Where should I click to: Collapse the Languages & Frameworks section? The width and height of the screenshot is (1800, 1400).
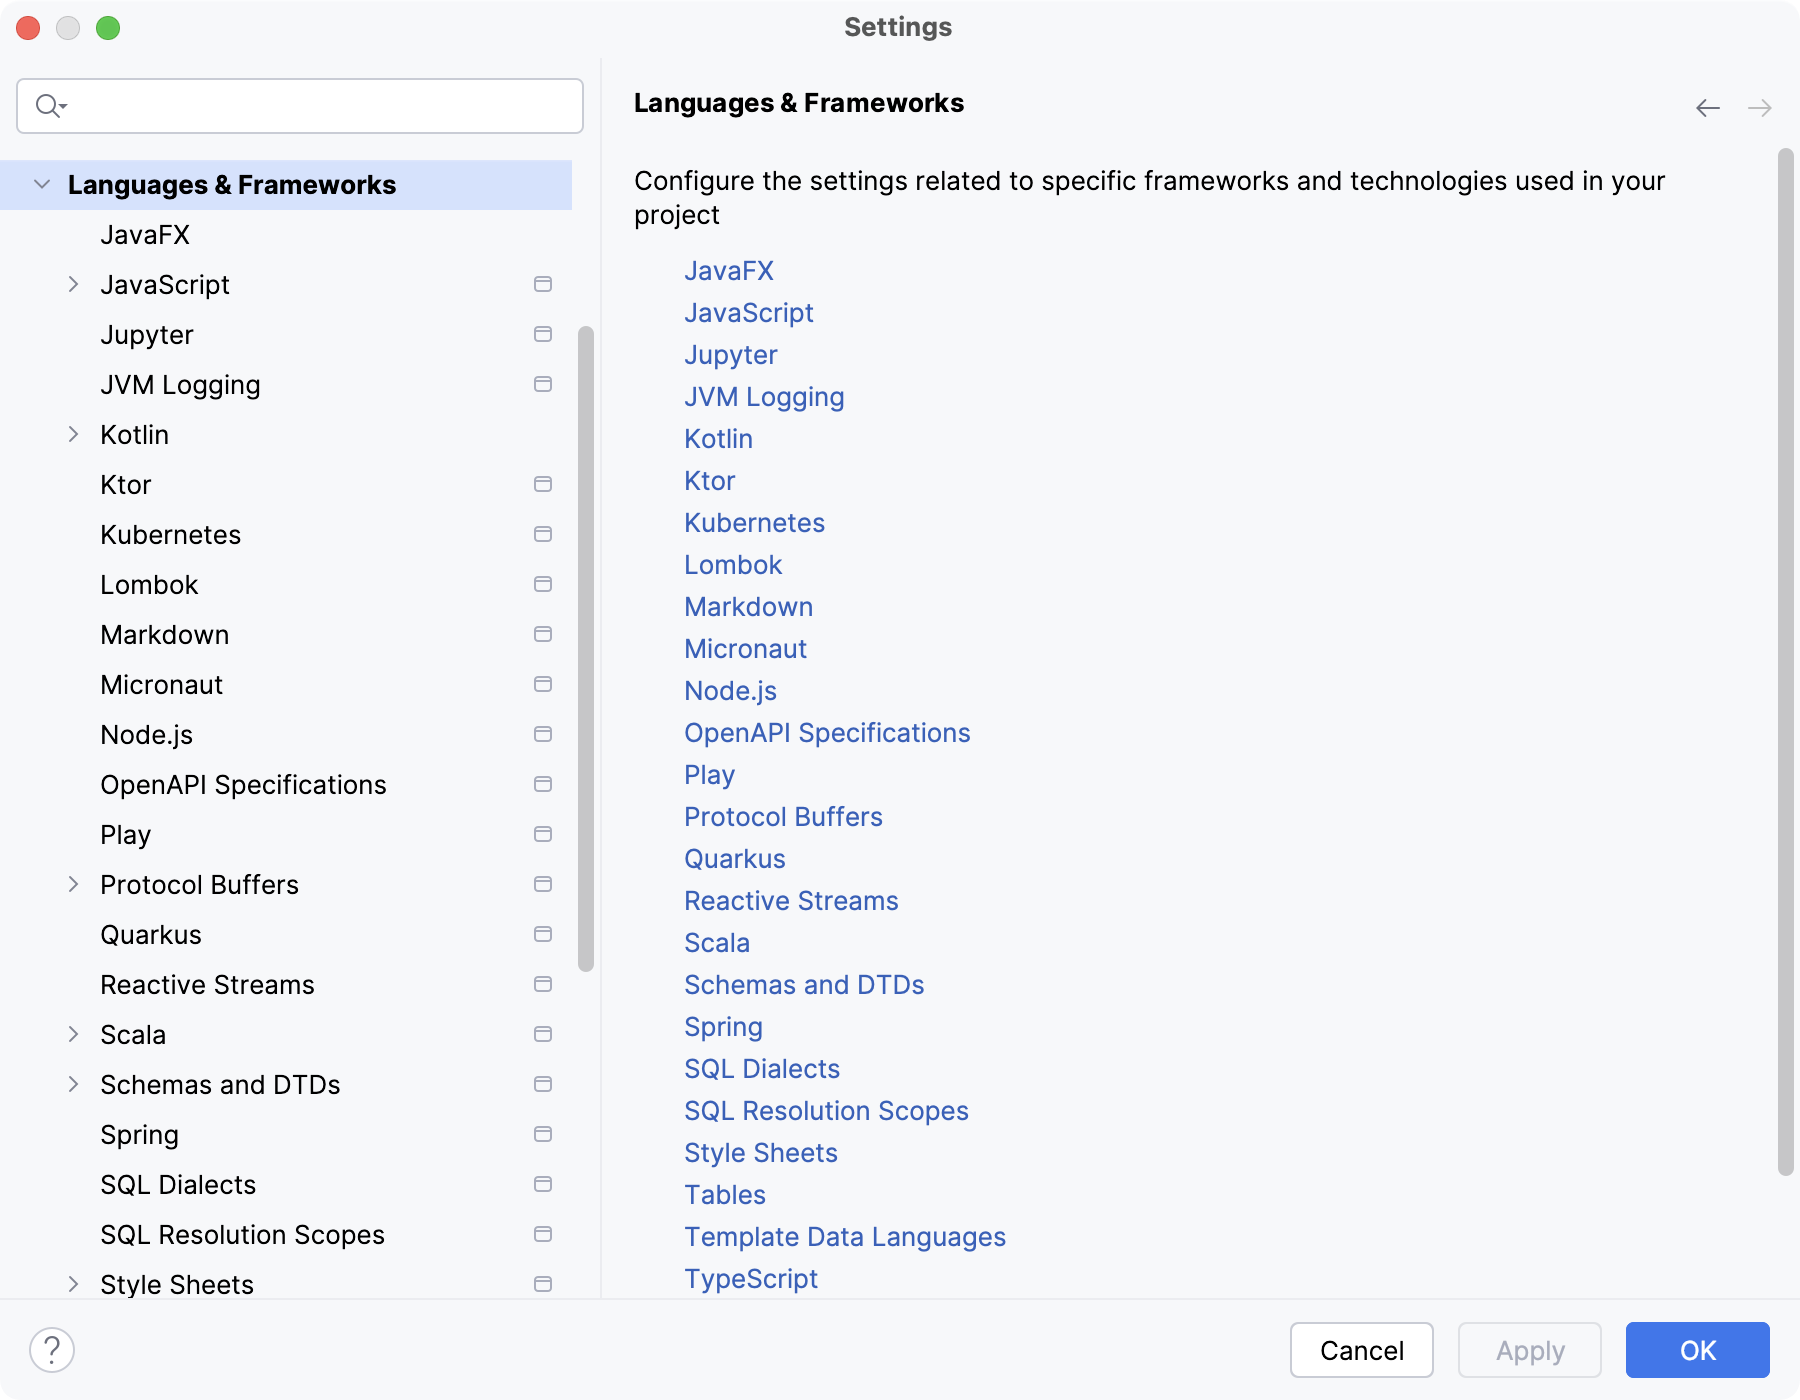[41, 184]
